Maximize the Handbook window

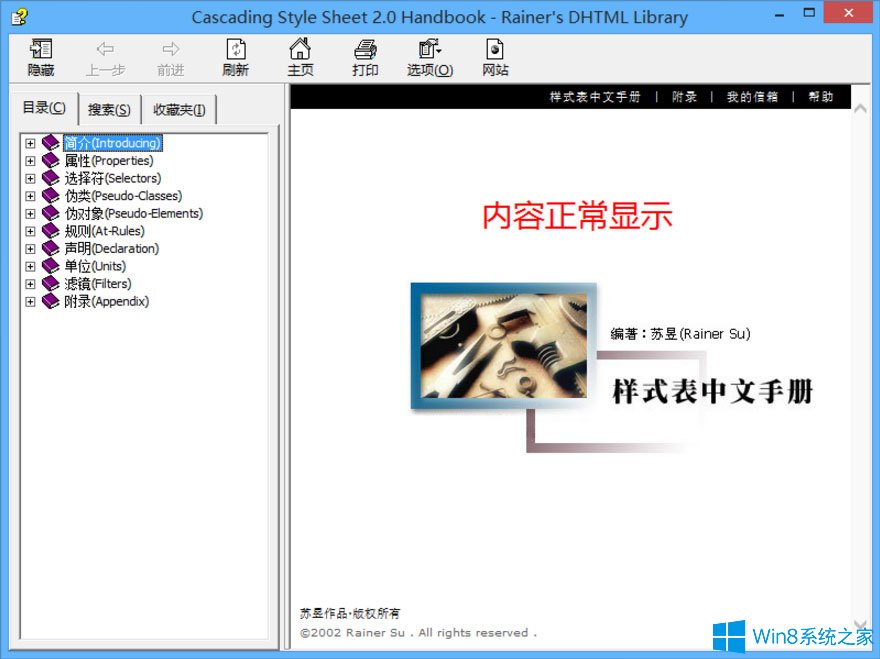point(809,13)
